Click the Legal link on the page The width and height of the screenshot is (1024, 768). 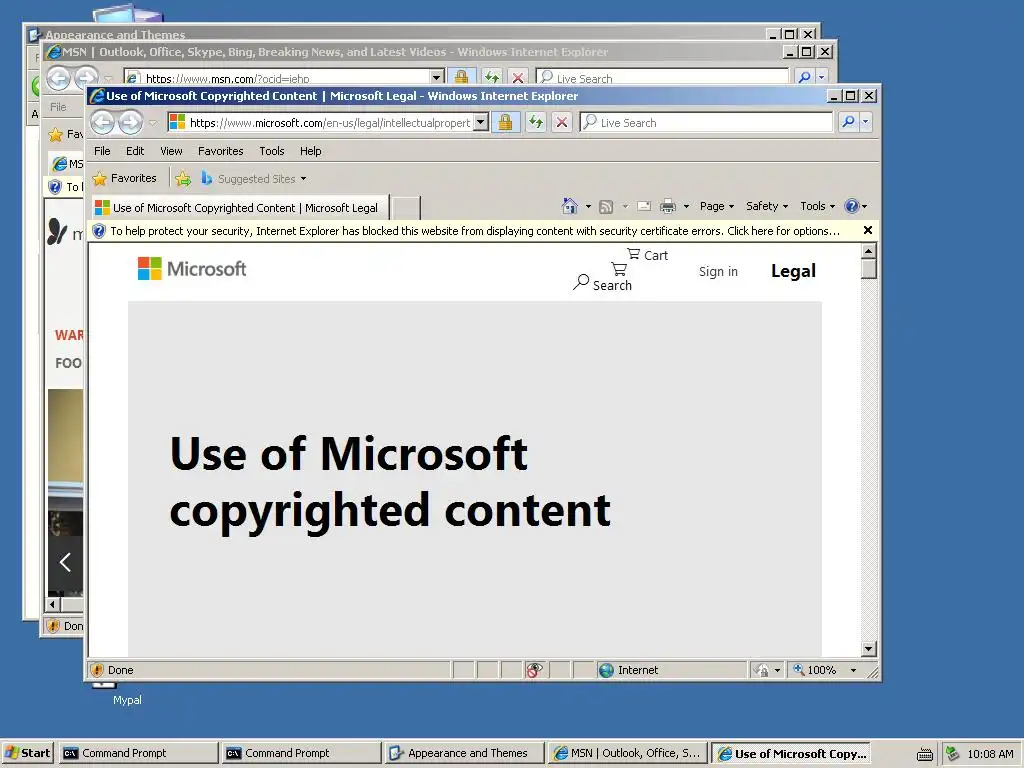coord(793,271)
